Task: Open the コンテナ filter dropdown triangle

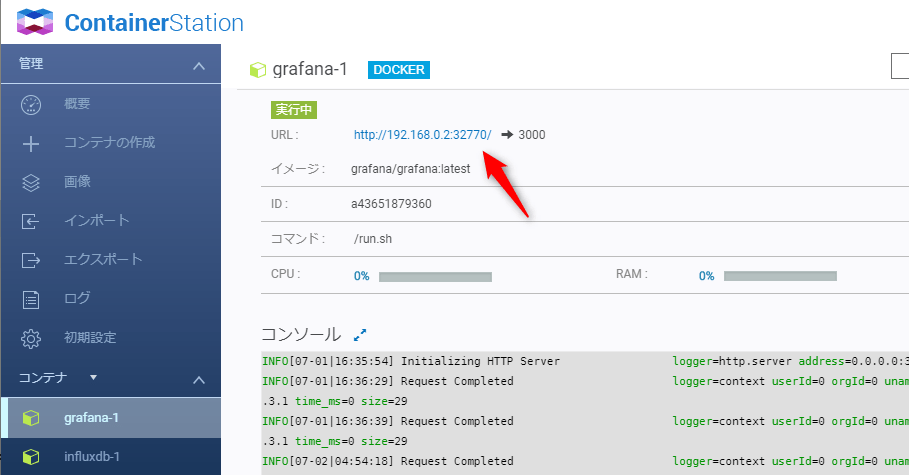Action: [93, 378]
